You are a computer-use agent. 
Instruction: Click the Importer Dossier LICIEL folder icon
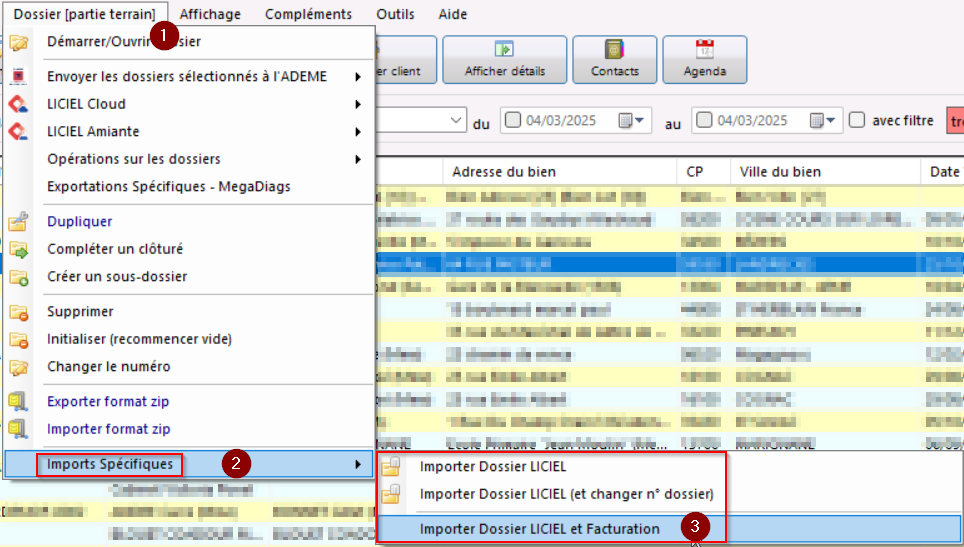394,466
